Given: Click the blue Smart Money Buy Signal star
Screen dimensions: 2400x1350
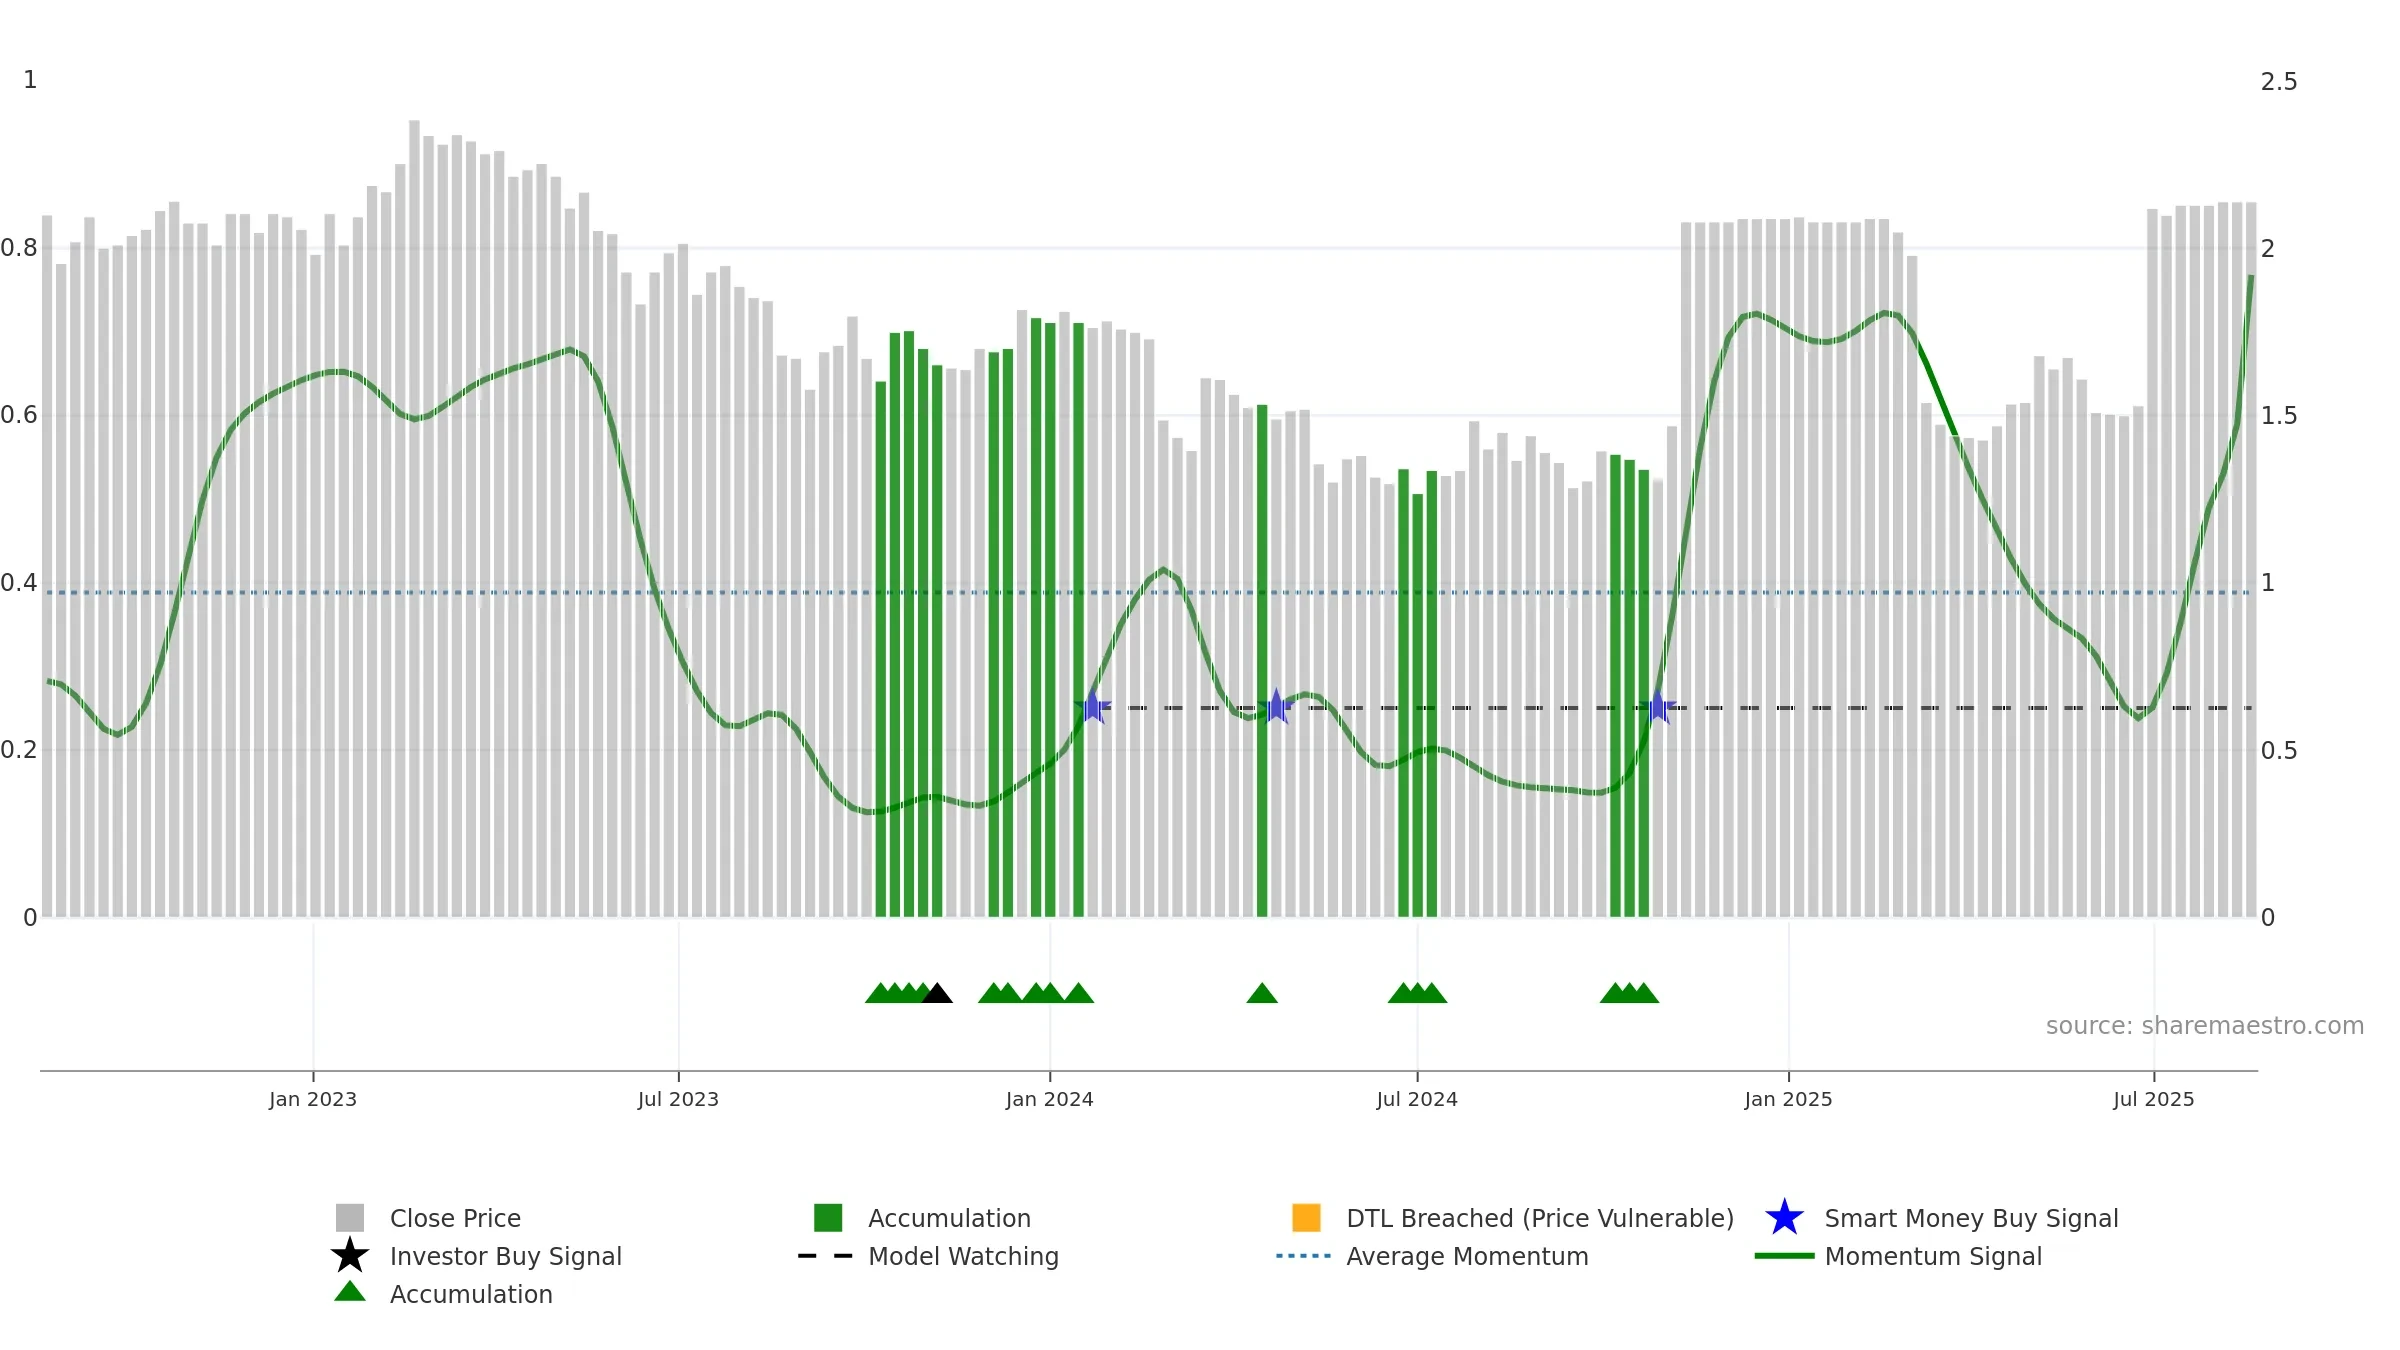Looking at the screenshot, I should coord(1784,1217).
